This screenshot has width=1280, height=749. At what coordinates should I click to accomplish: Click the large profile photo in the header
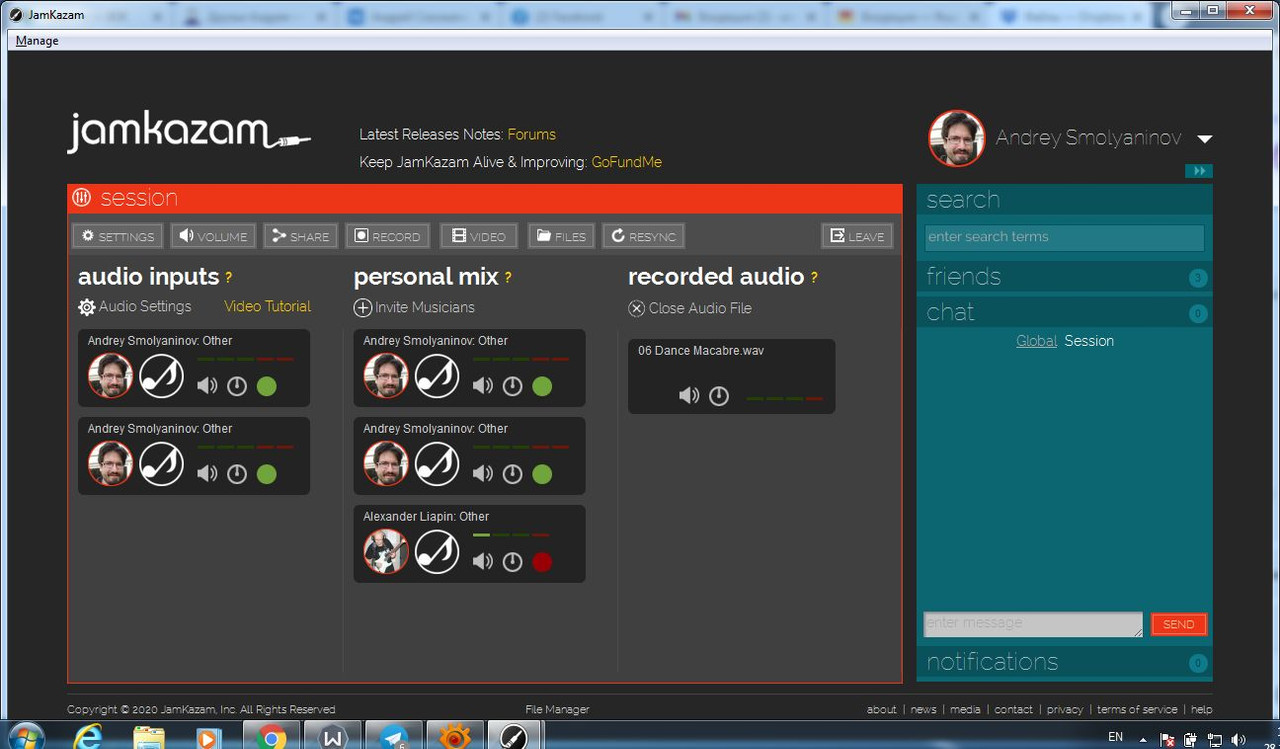(957, 138)
